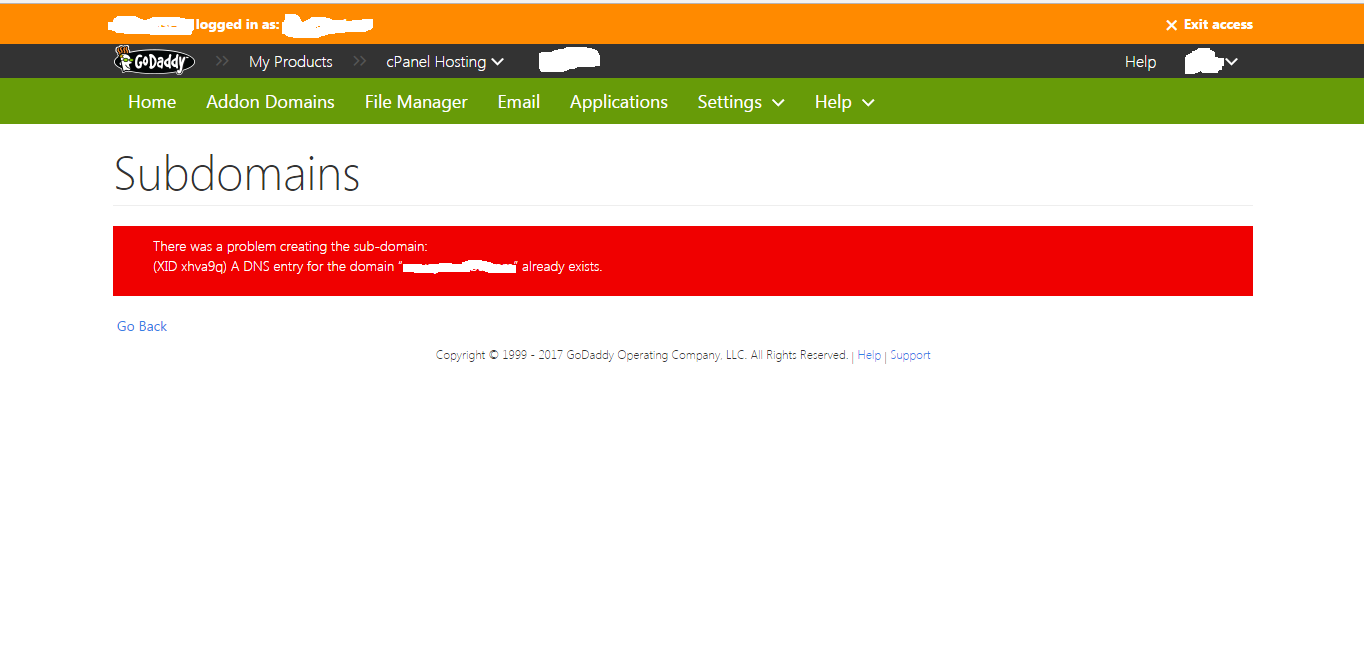1364x665 pixels.
Task: Click 'There was a problem creating the sub-domain' text
Action: pos(290,246)
